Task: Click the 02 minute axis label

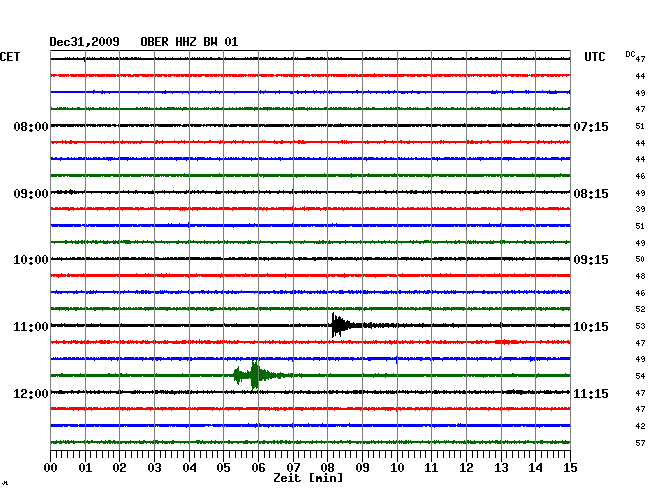Action: coord(119,468)
